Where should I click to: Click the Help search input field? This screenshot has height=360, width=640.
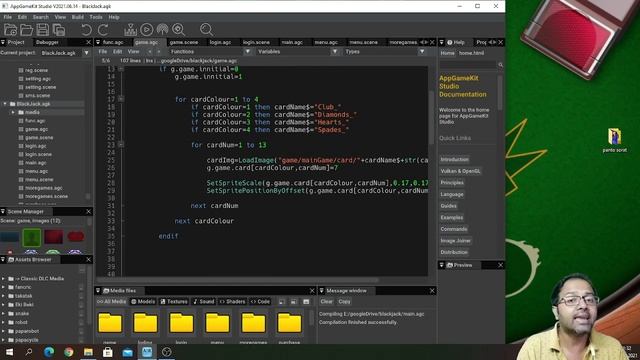point(468,65)
